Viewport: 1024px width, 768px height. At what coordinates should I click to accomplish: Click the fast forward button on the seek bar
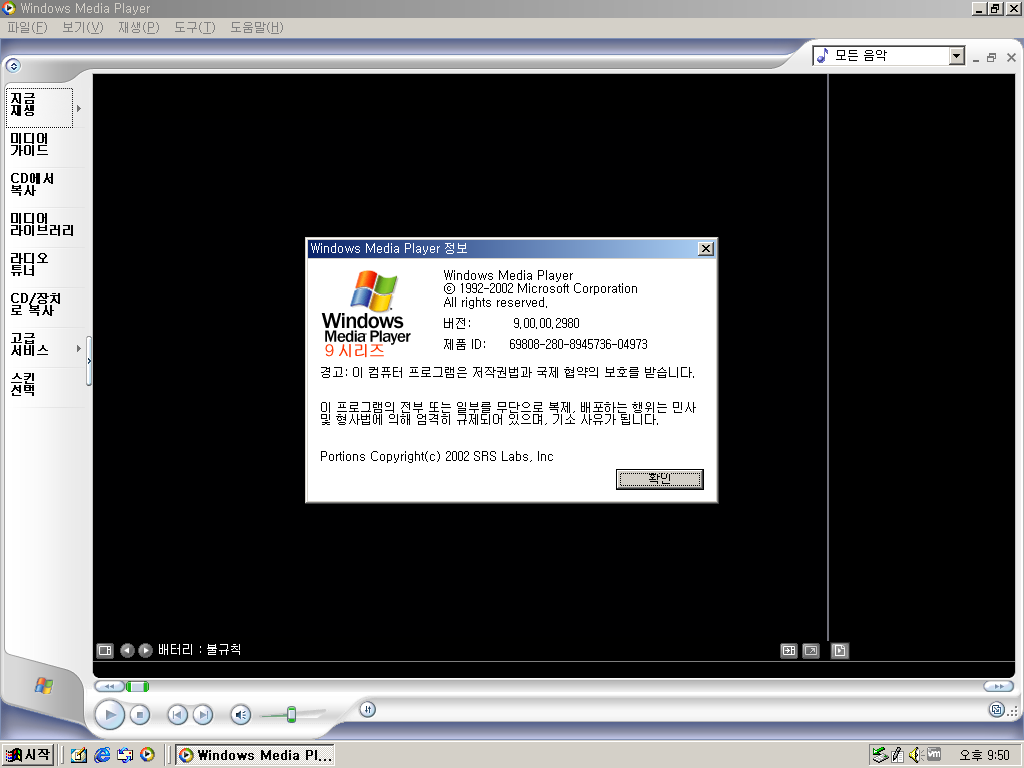[x=999, y=686]
